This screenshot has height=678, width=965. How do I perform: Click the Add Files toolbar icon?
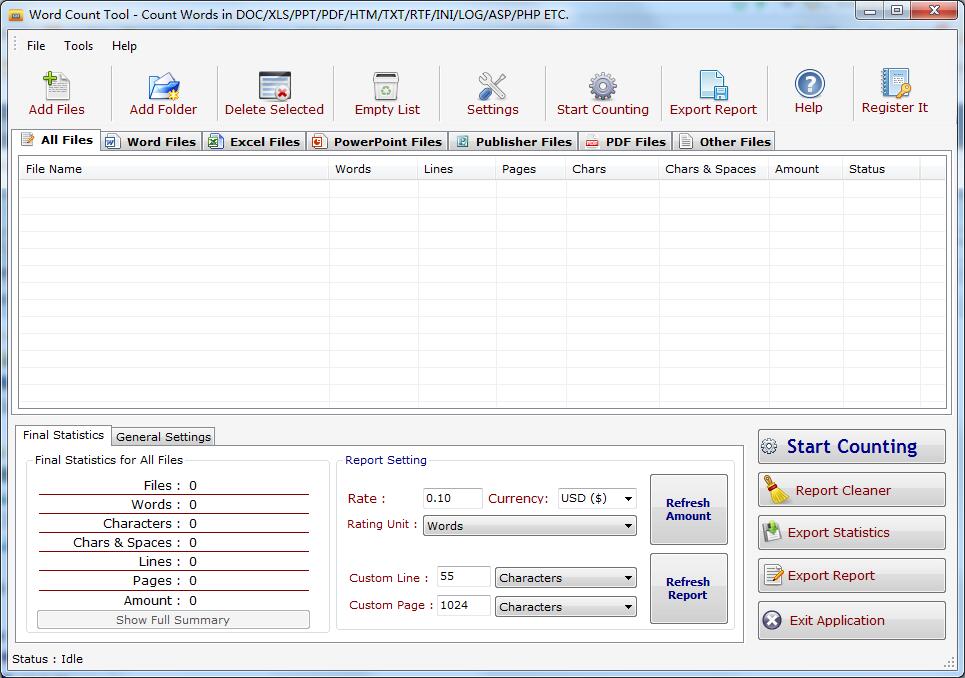point(56,86)
